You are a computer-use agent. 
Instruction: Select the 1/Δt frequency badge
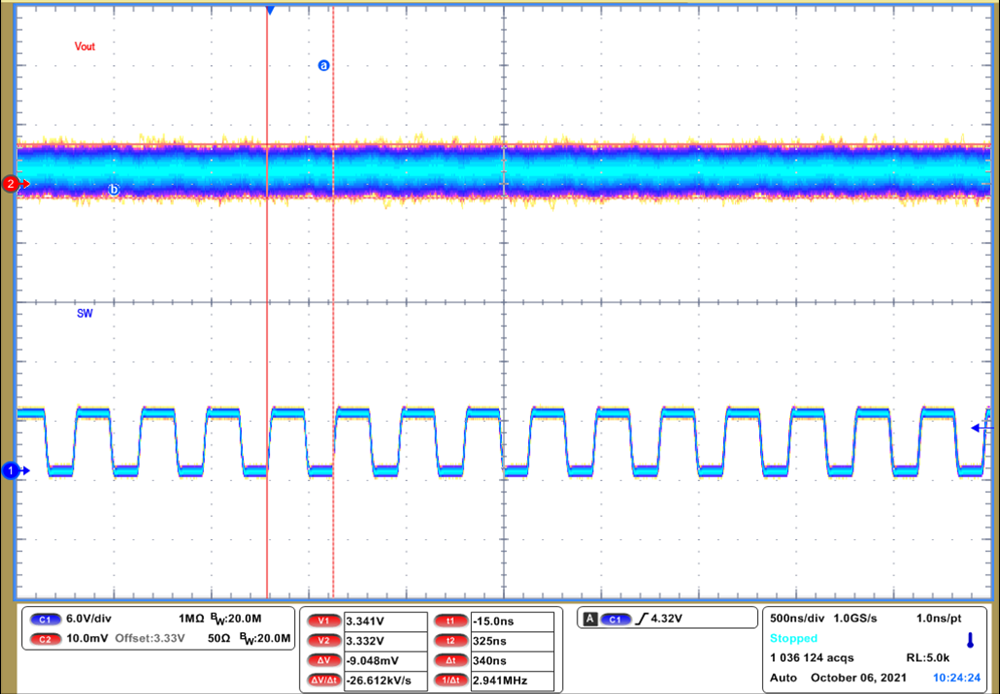point(450,679)
